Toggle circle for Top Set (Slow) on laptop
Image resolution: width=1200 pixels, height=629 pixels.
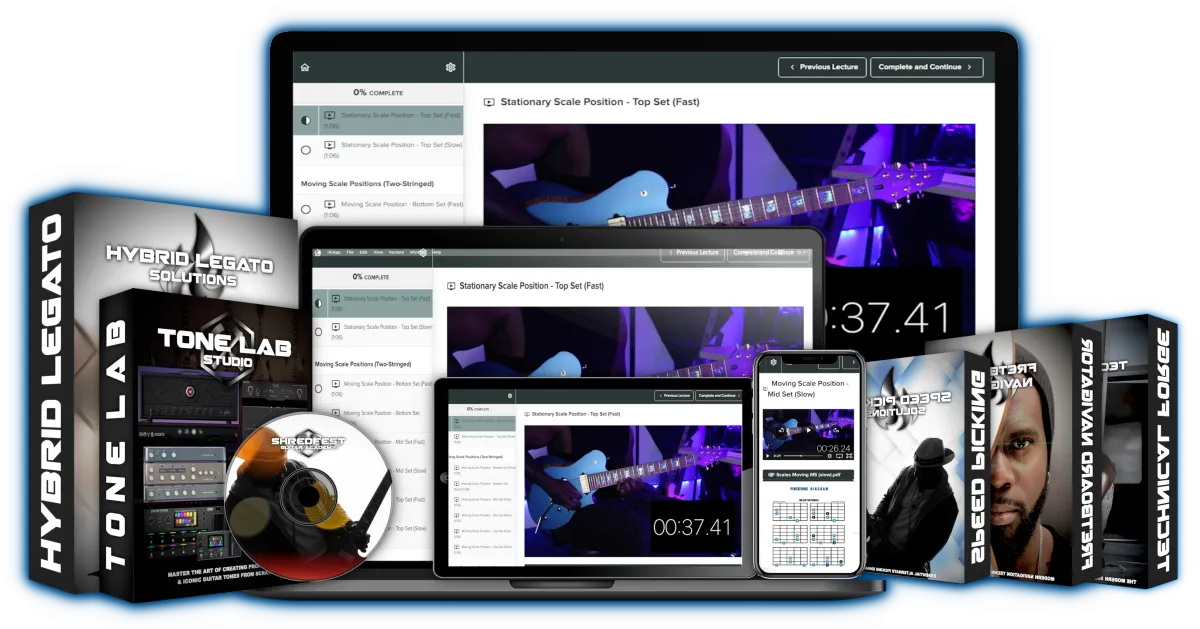[319, 331]
